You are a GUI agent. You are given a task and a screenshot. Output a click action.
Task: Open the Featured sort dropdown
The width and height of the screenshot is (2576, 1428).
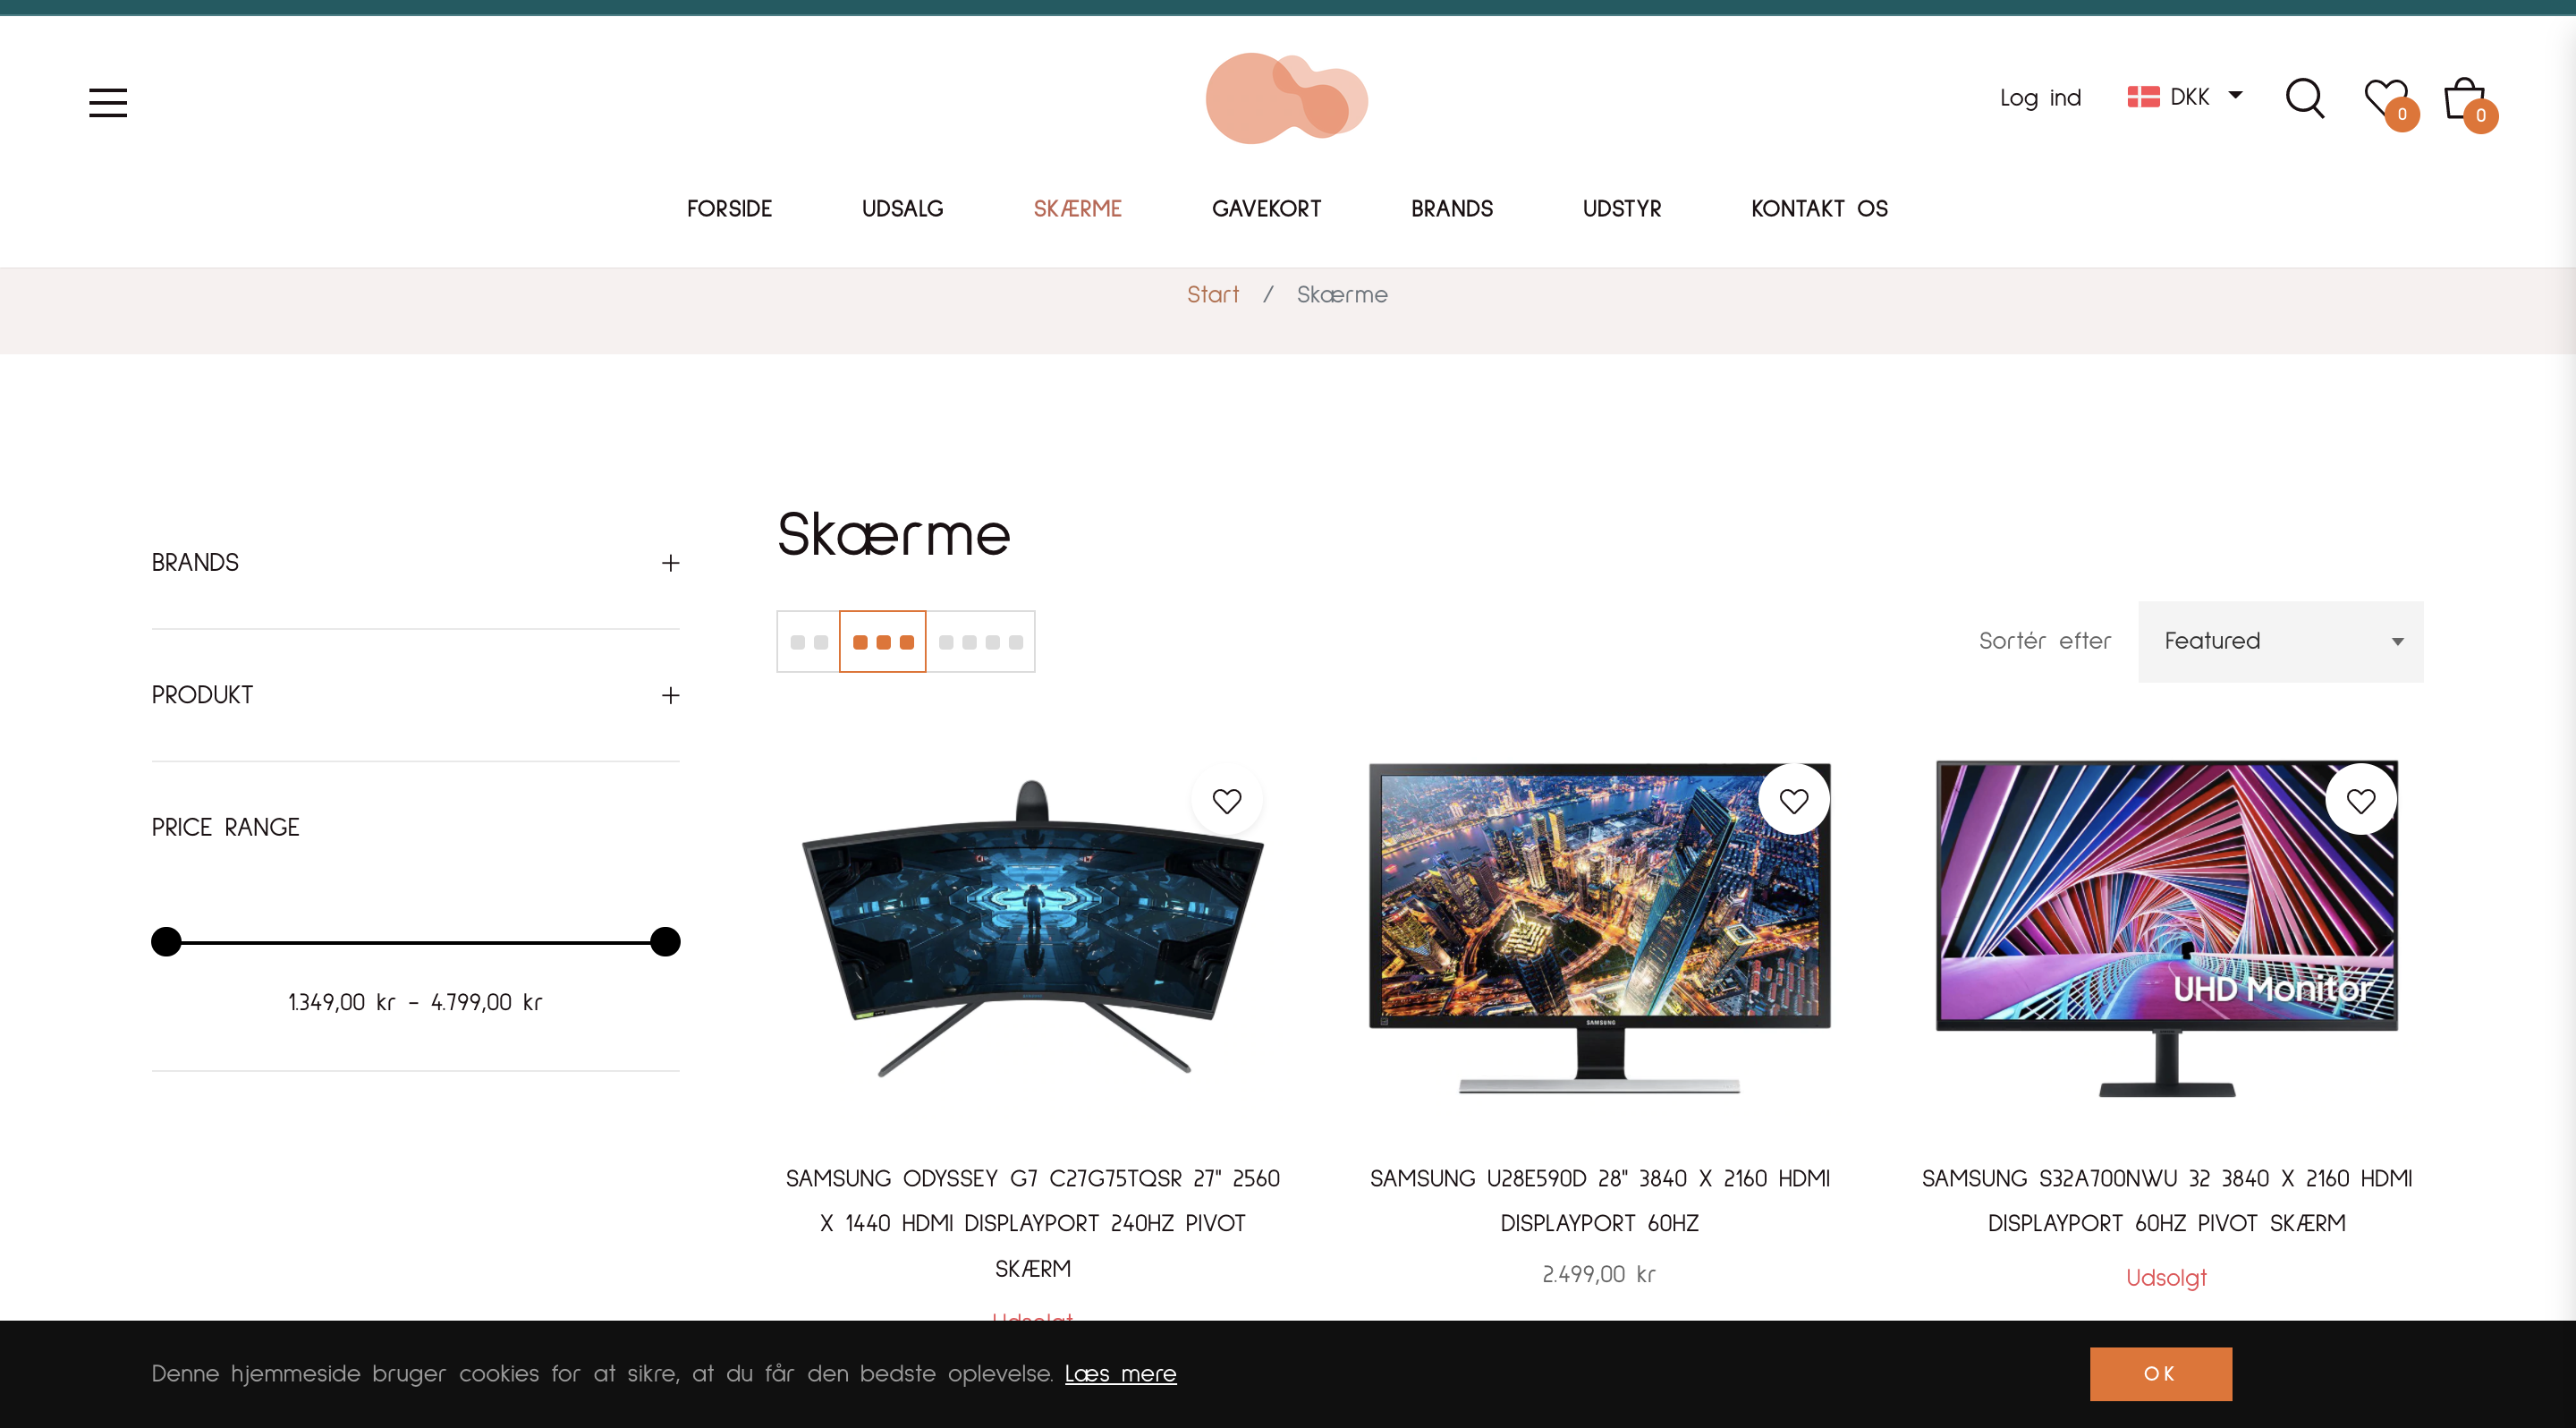(x=2281, y=642)
